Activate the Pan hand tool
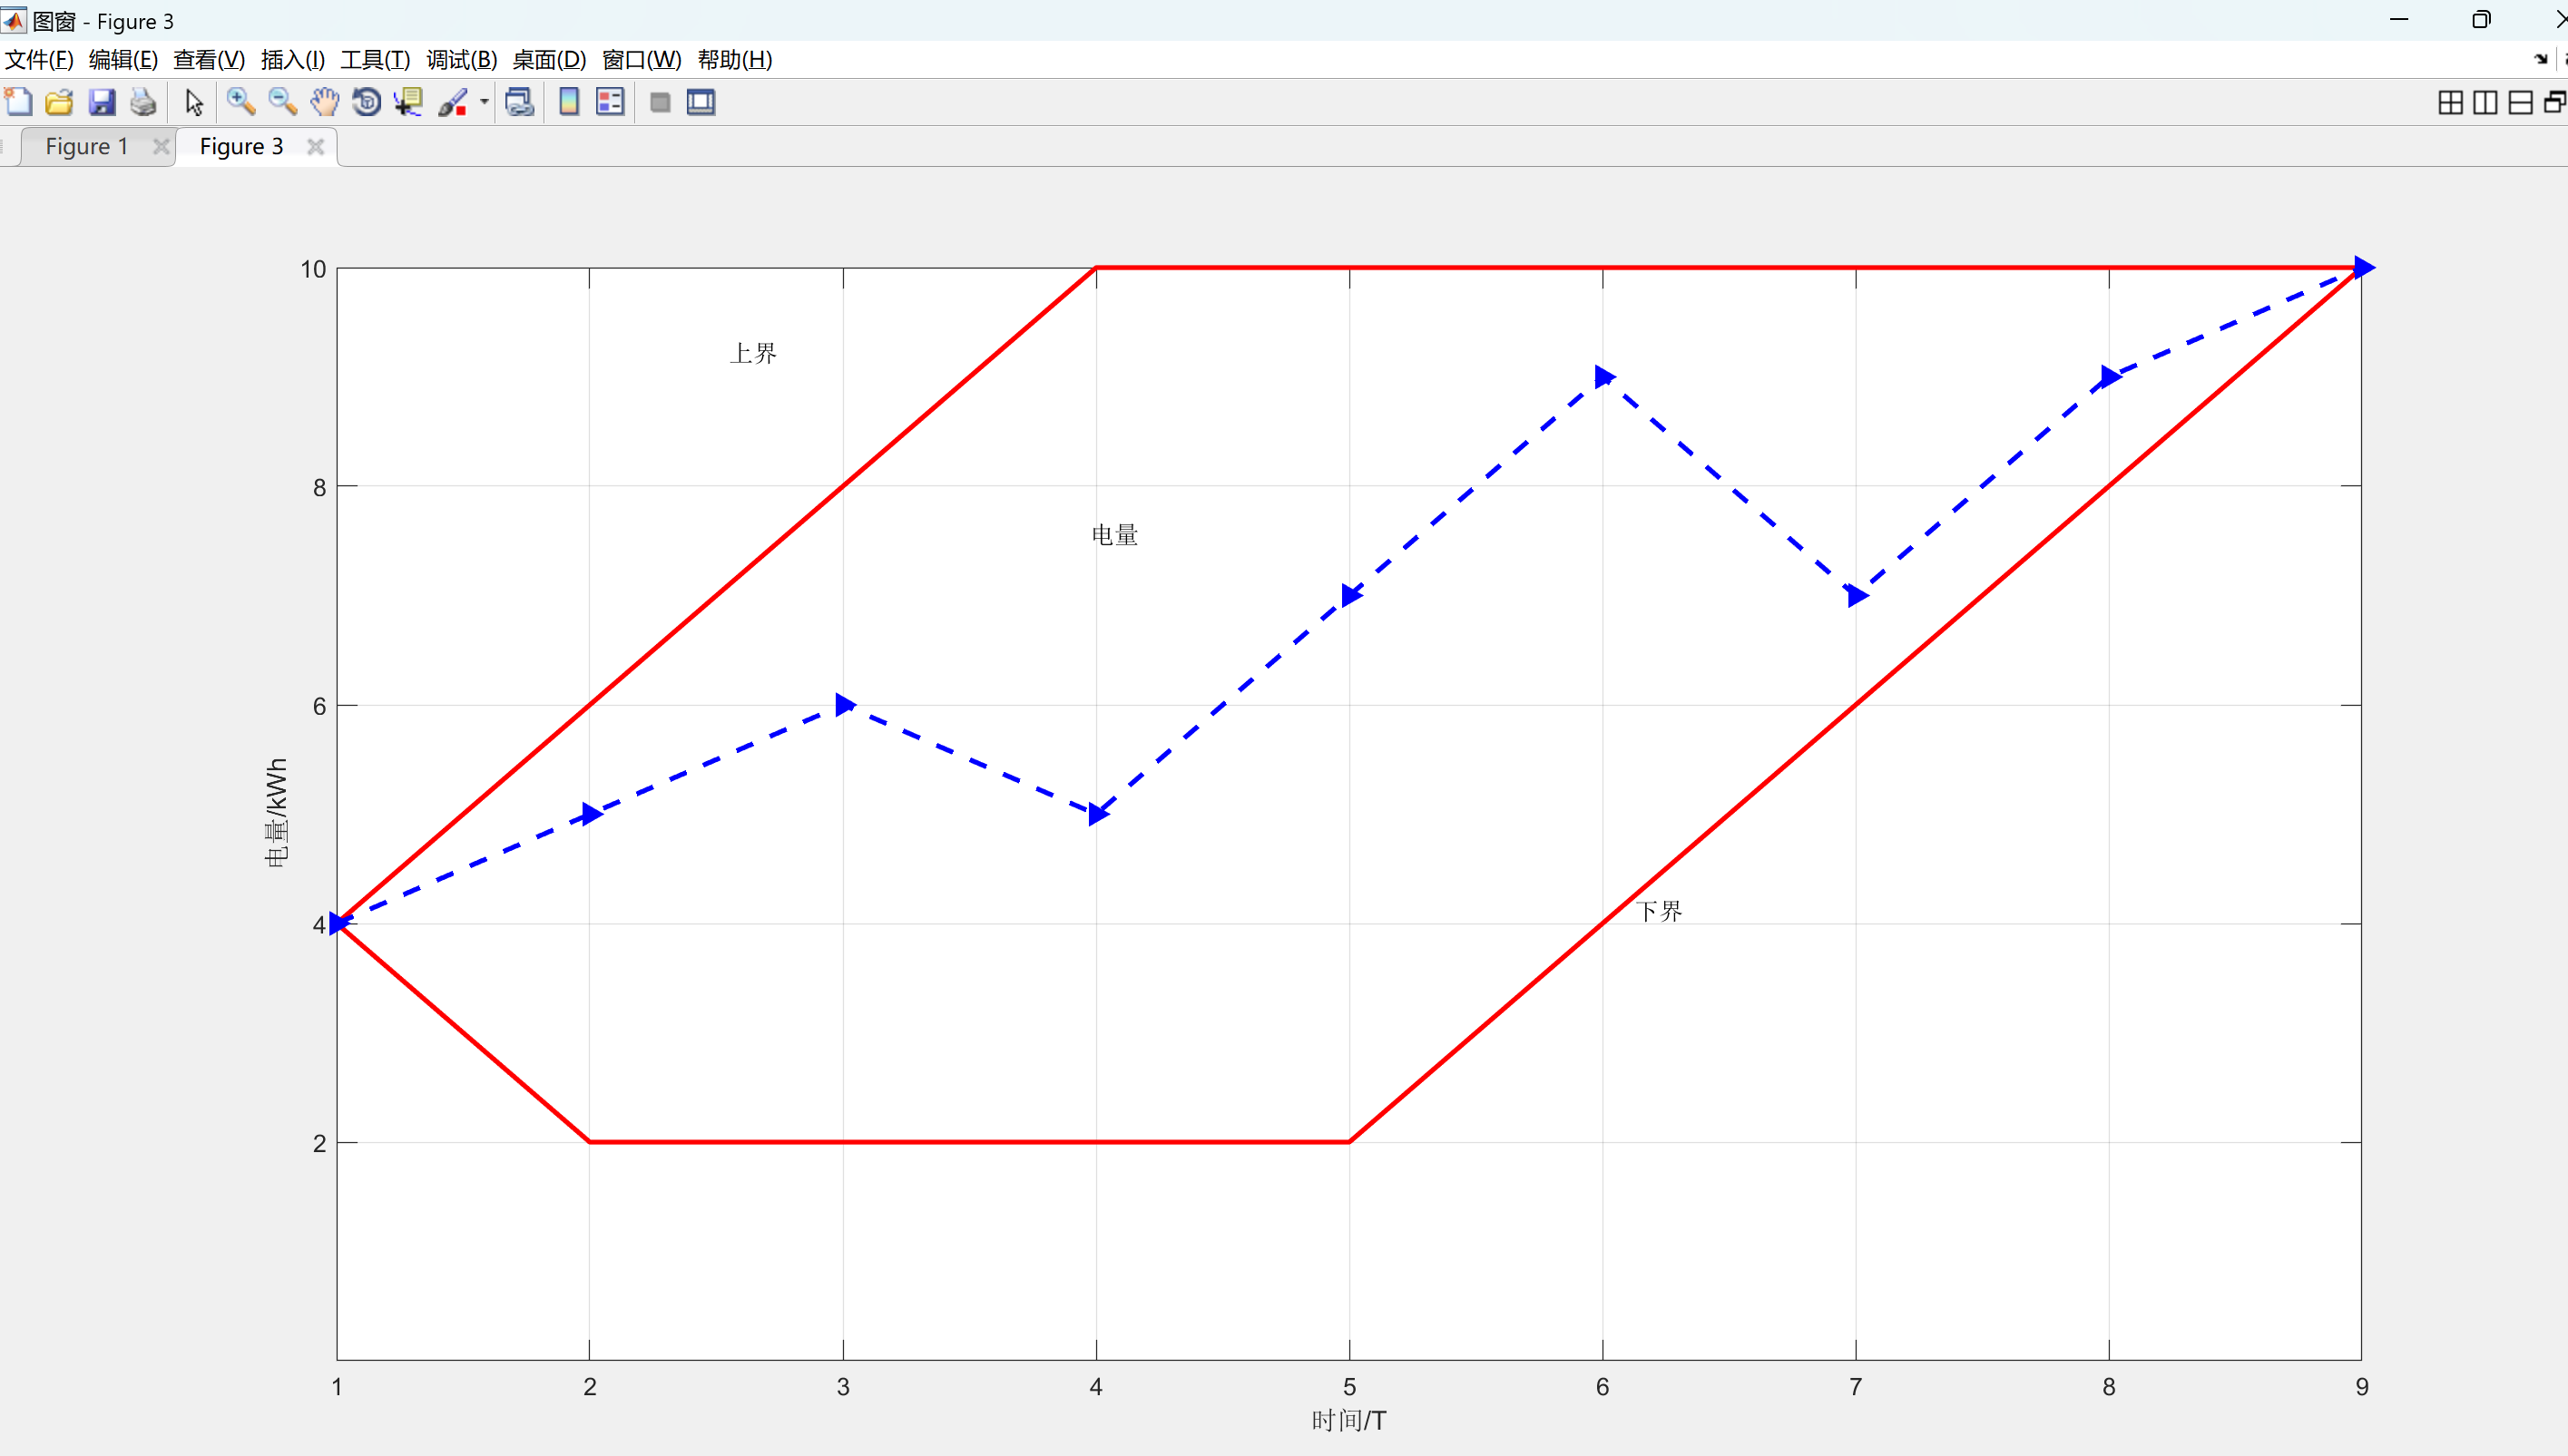Image resolution: width=2568 pixels, height=1456 pixels. 324,102
